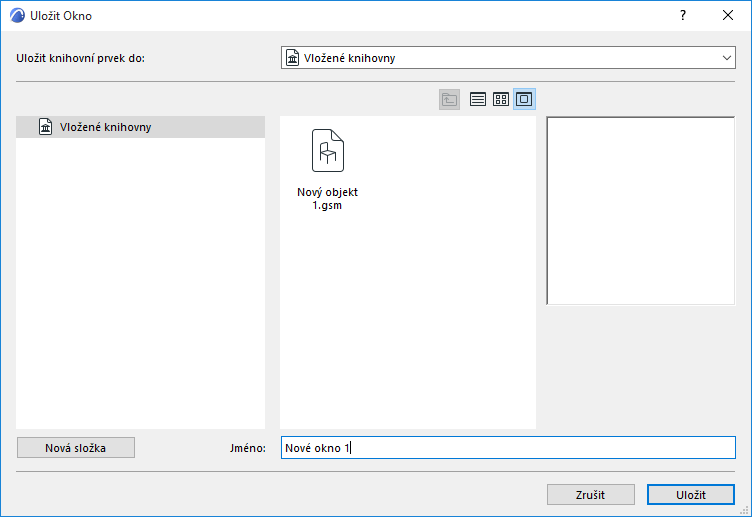Confirm saving with the Uložit button
The width and height of the screenshot is (752, 517).
pos(691,494)
